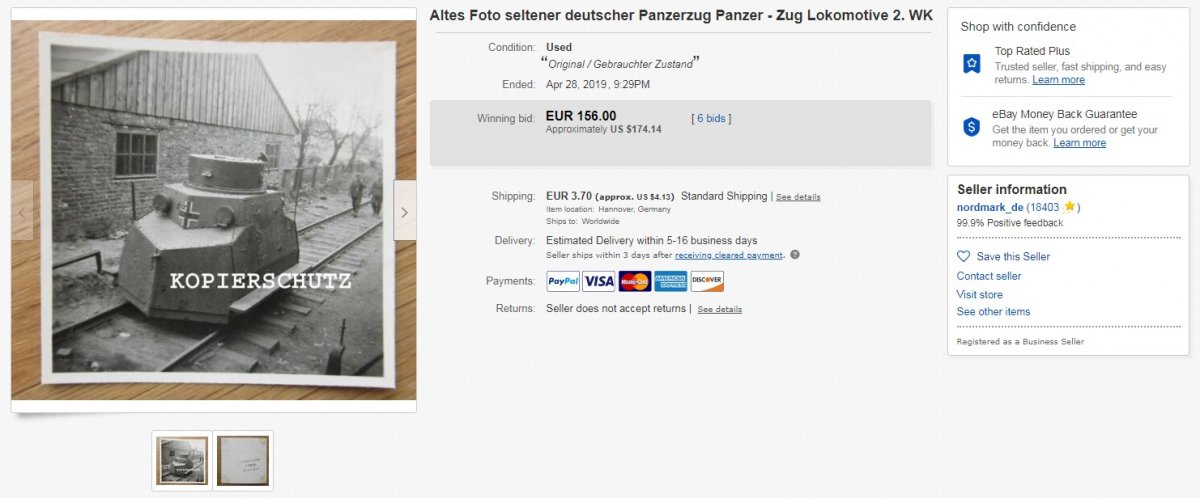Open returns See details link
This screenshot has height=498, width=1200.
pyautogui.click(x=720, y=309)
